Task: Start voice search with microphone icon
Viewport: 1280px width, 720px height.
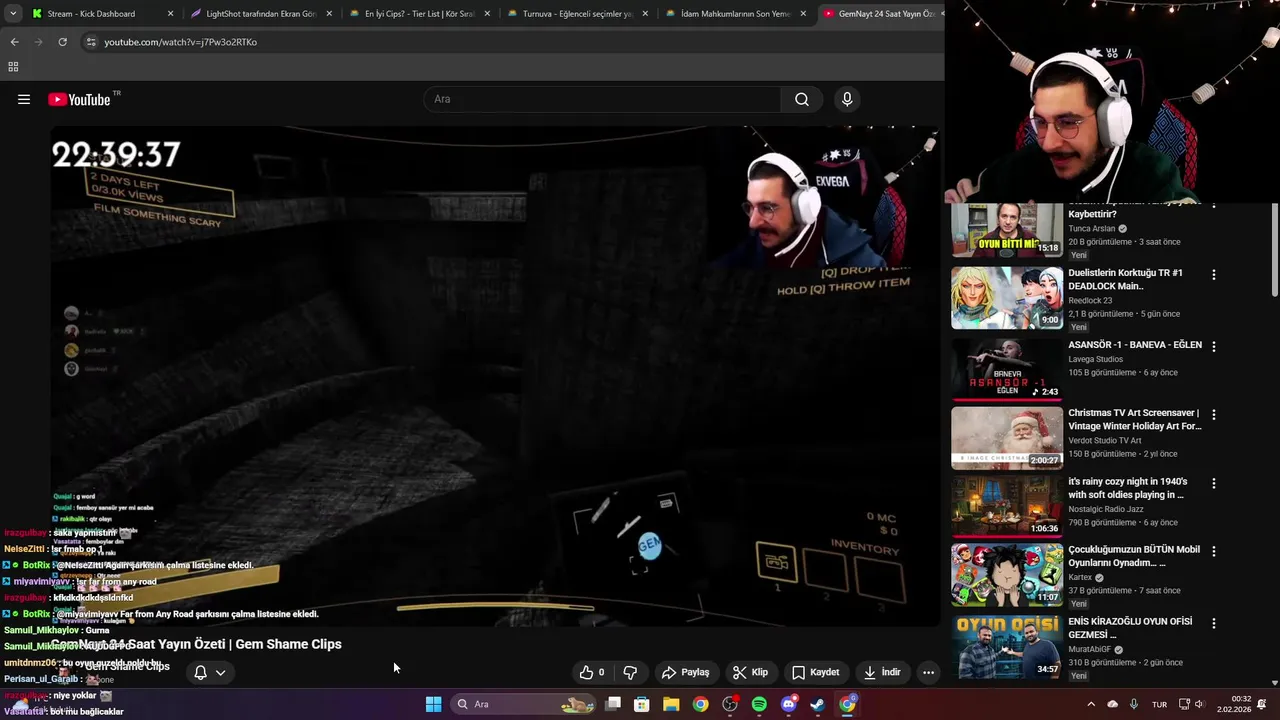Action: pyautogui.click(x=847, y=99)
